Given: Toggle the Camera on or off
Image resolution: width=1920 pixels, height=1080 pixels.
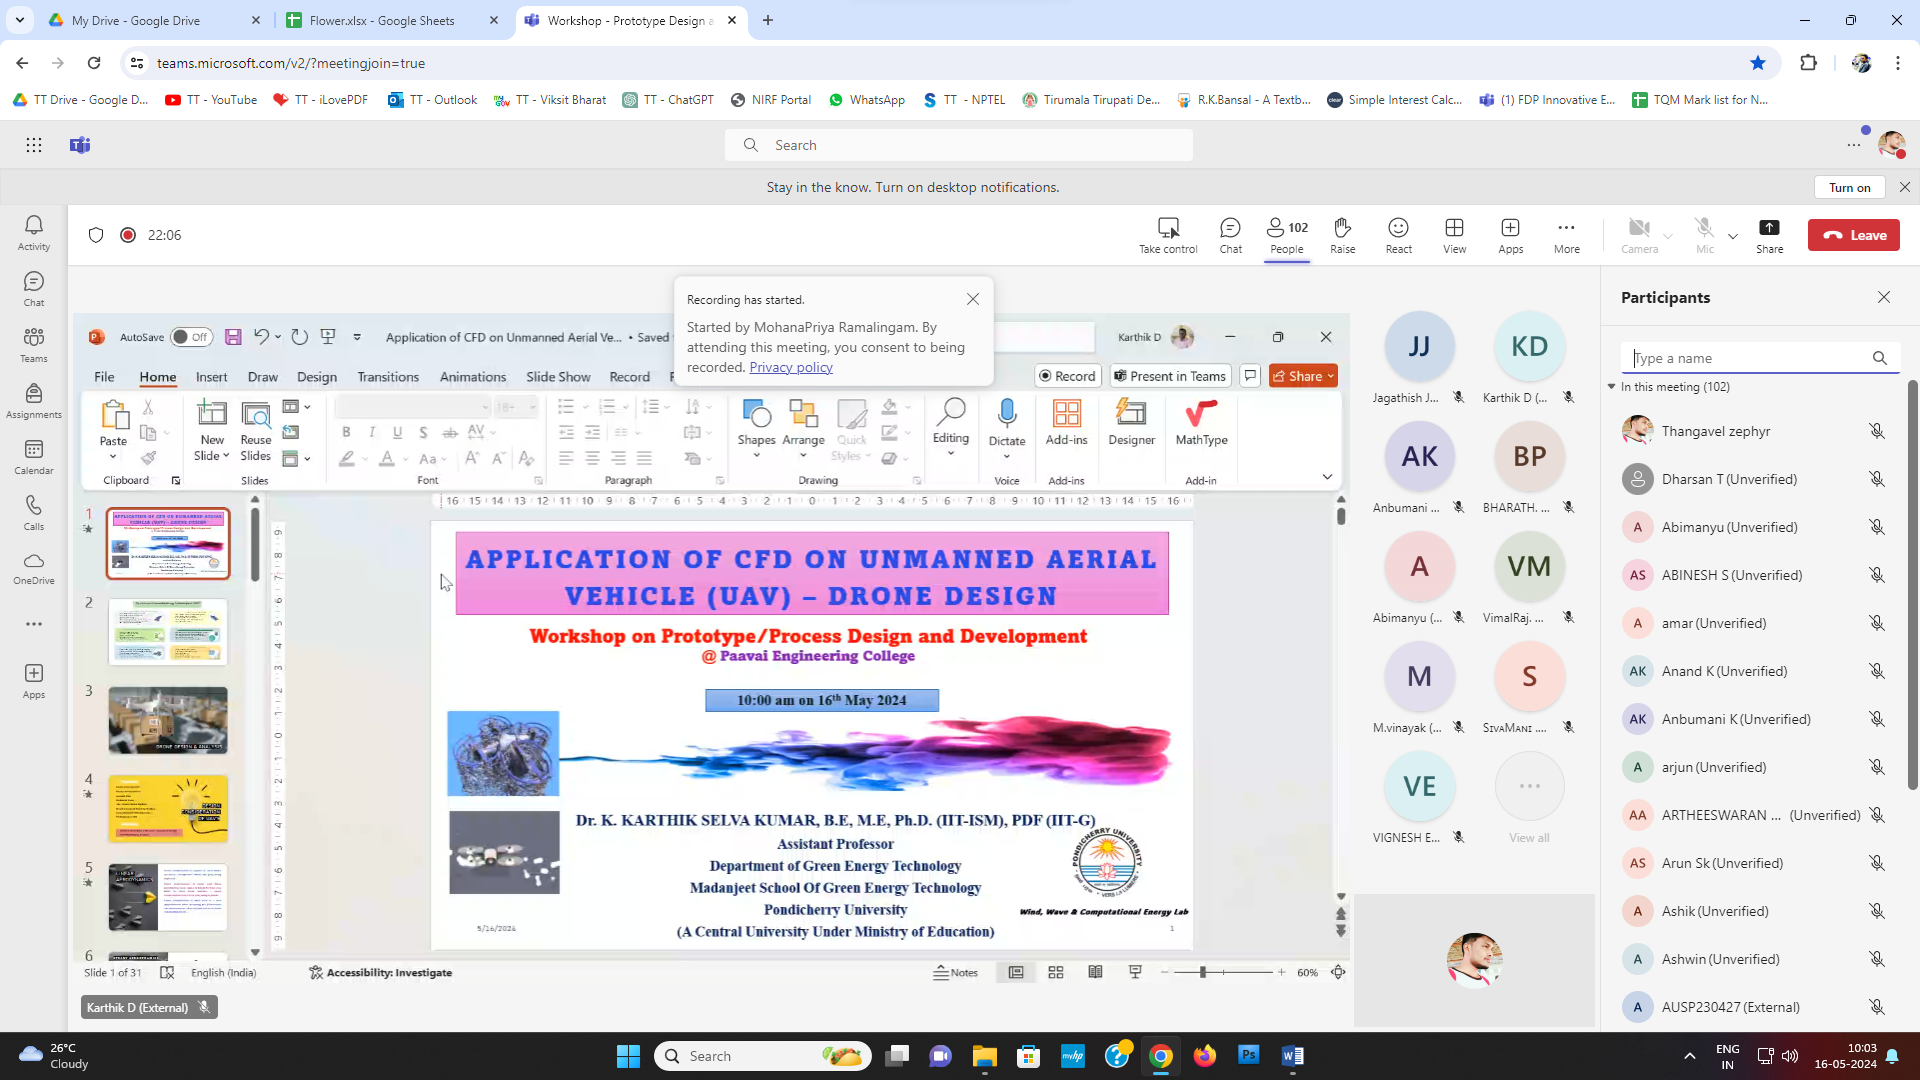Looking at the screenshot, I should point(1639,235).
